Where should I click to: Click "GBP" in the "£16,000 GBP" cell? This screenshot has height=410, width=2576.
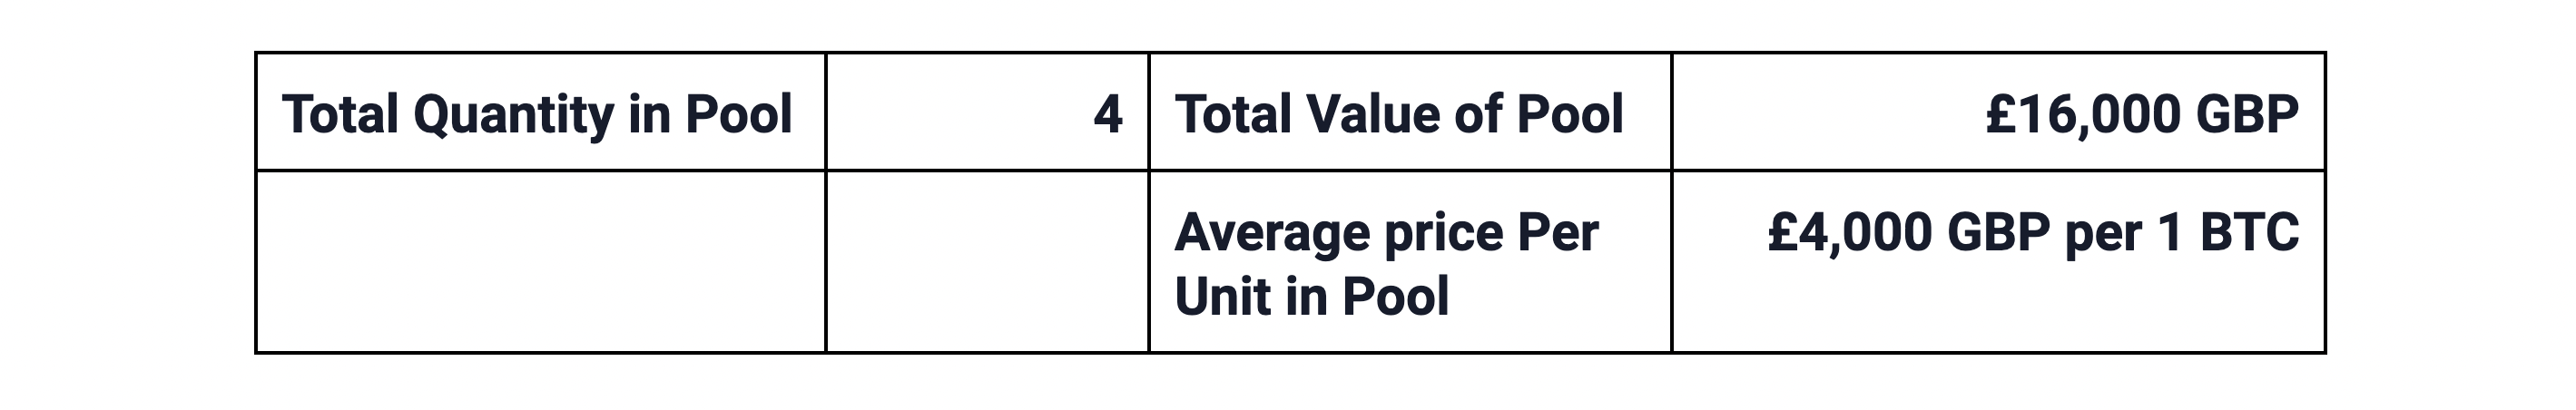pyautogui.click(x=2246, y=113)
